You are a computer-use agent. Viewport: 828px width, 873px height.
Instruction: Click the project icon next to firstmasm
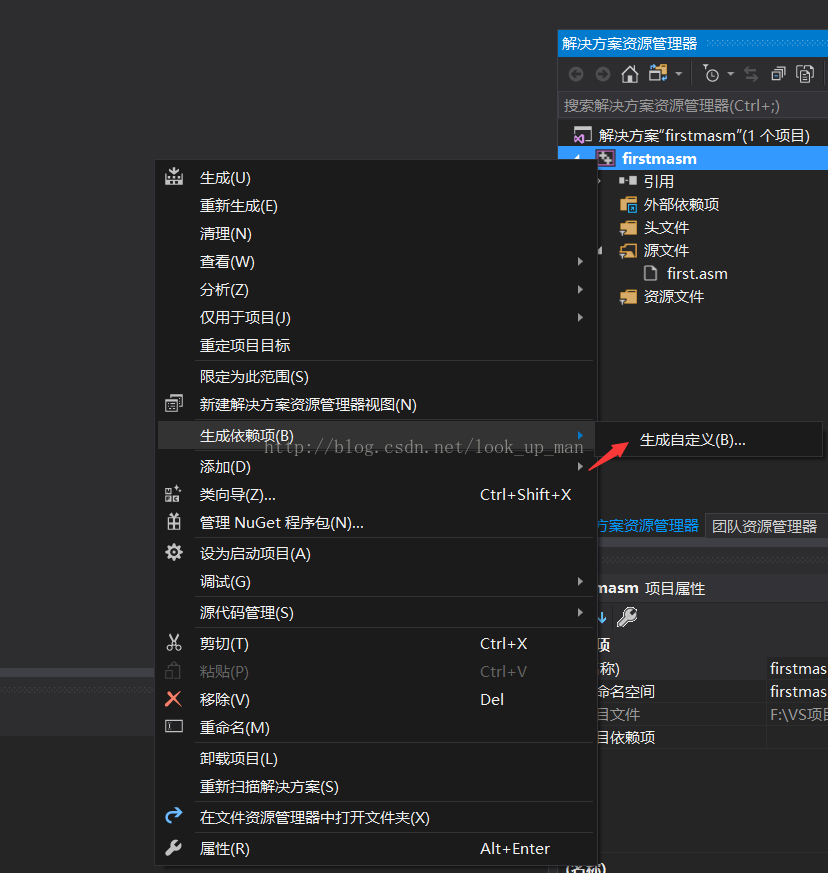[x=606, y=159]
